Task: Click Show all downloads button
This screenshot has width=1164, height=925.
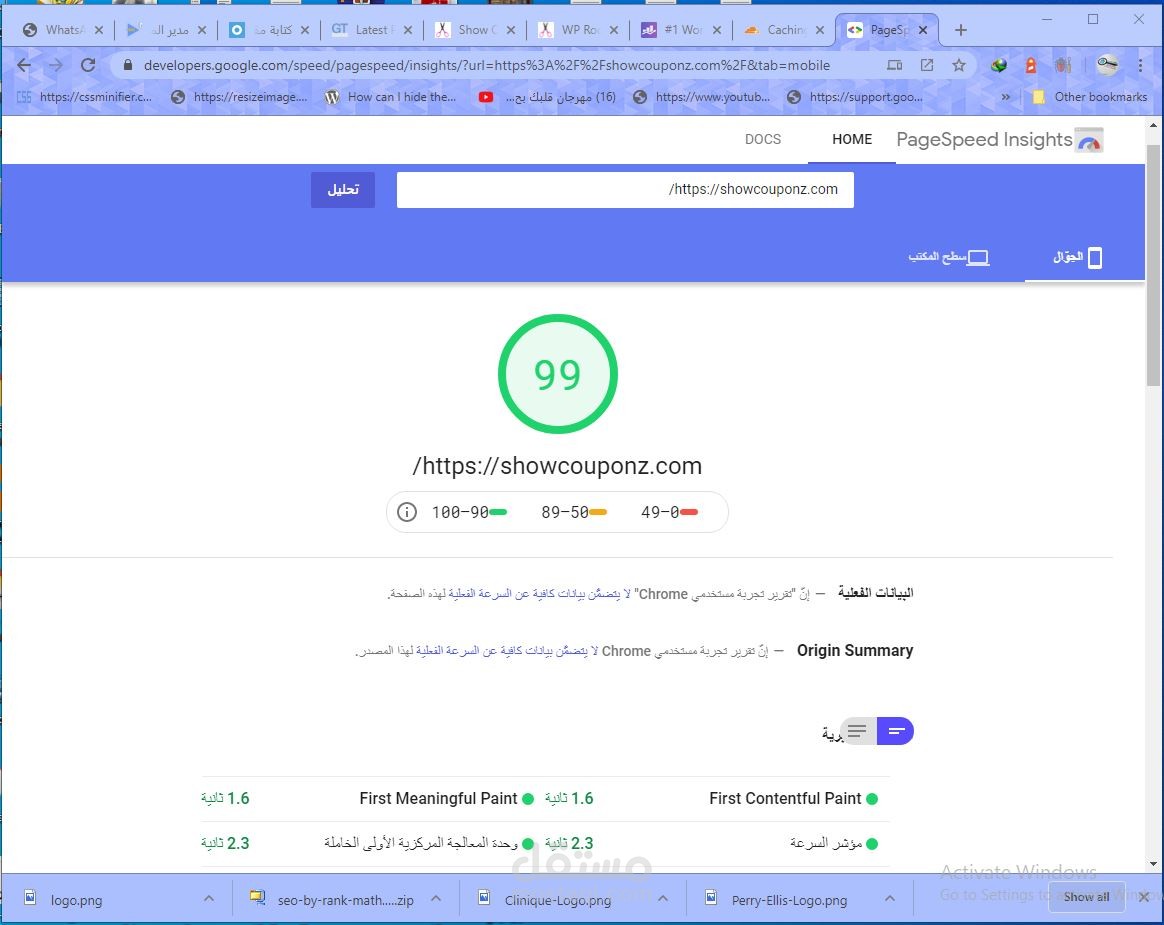Action: click(1086, 897)
